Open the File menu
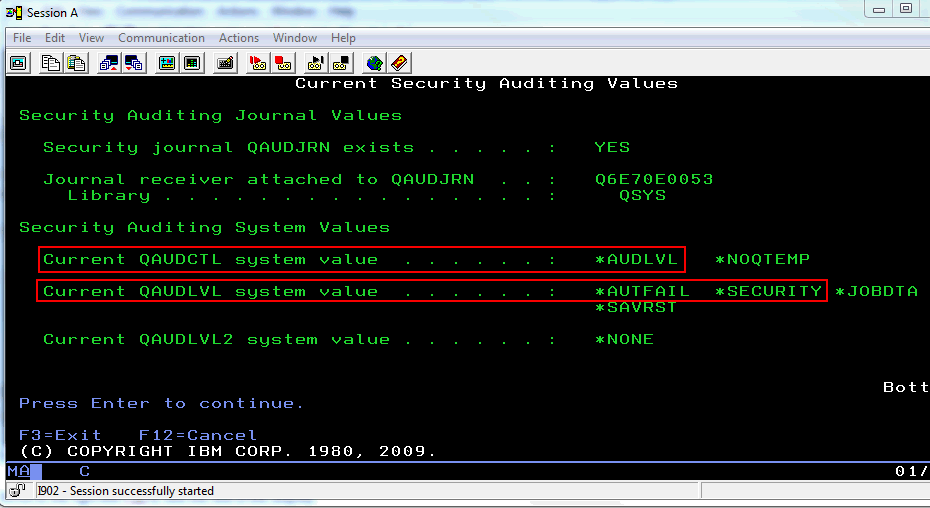Screen dimensions: 930x508 (x=22, y=38)
